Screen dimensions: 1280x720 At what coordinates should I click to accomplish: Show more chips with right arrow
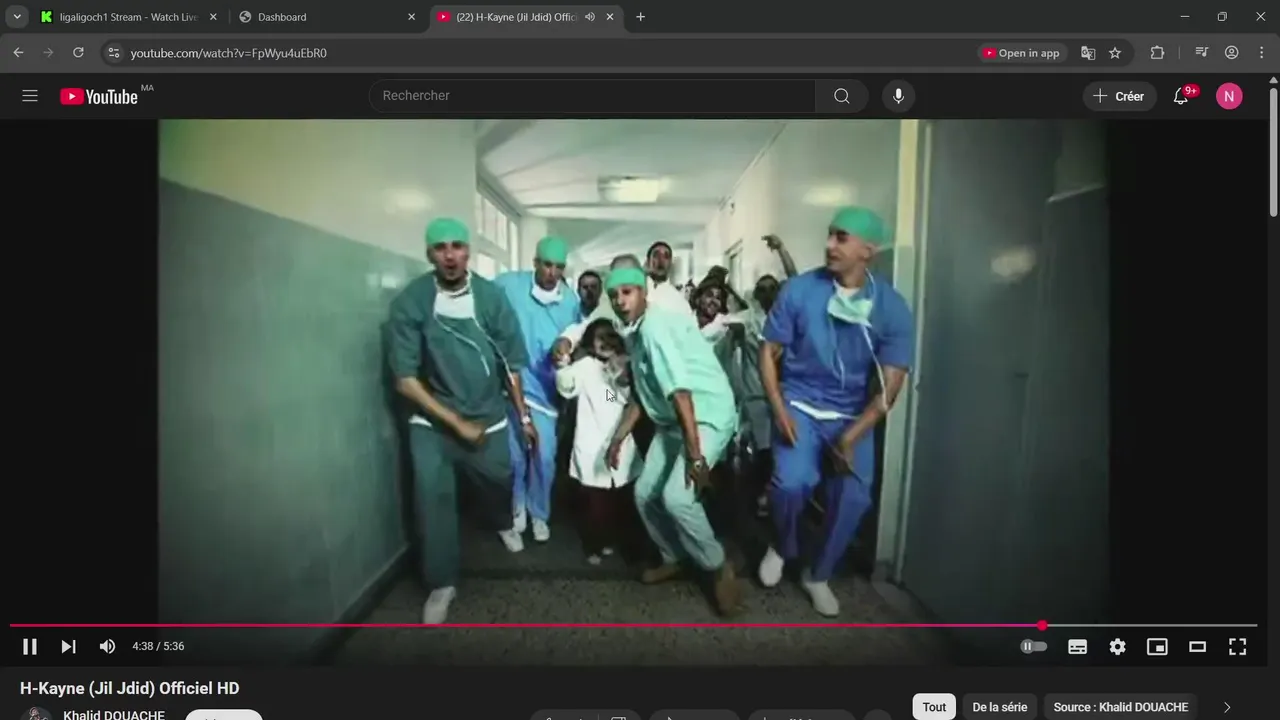[1227, 707]
